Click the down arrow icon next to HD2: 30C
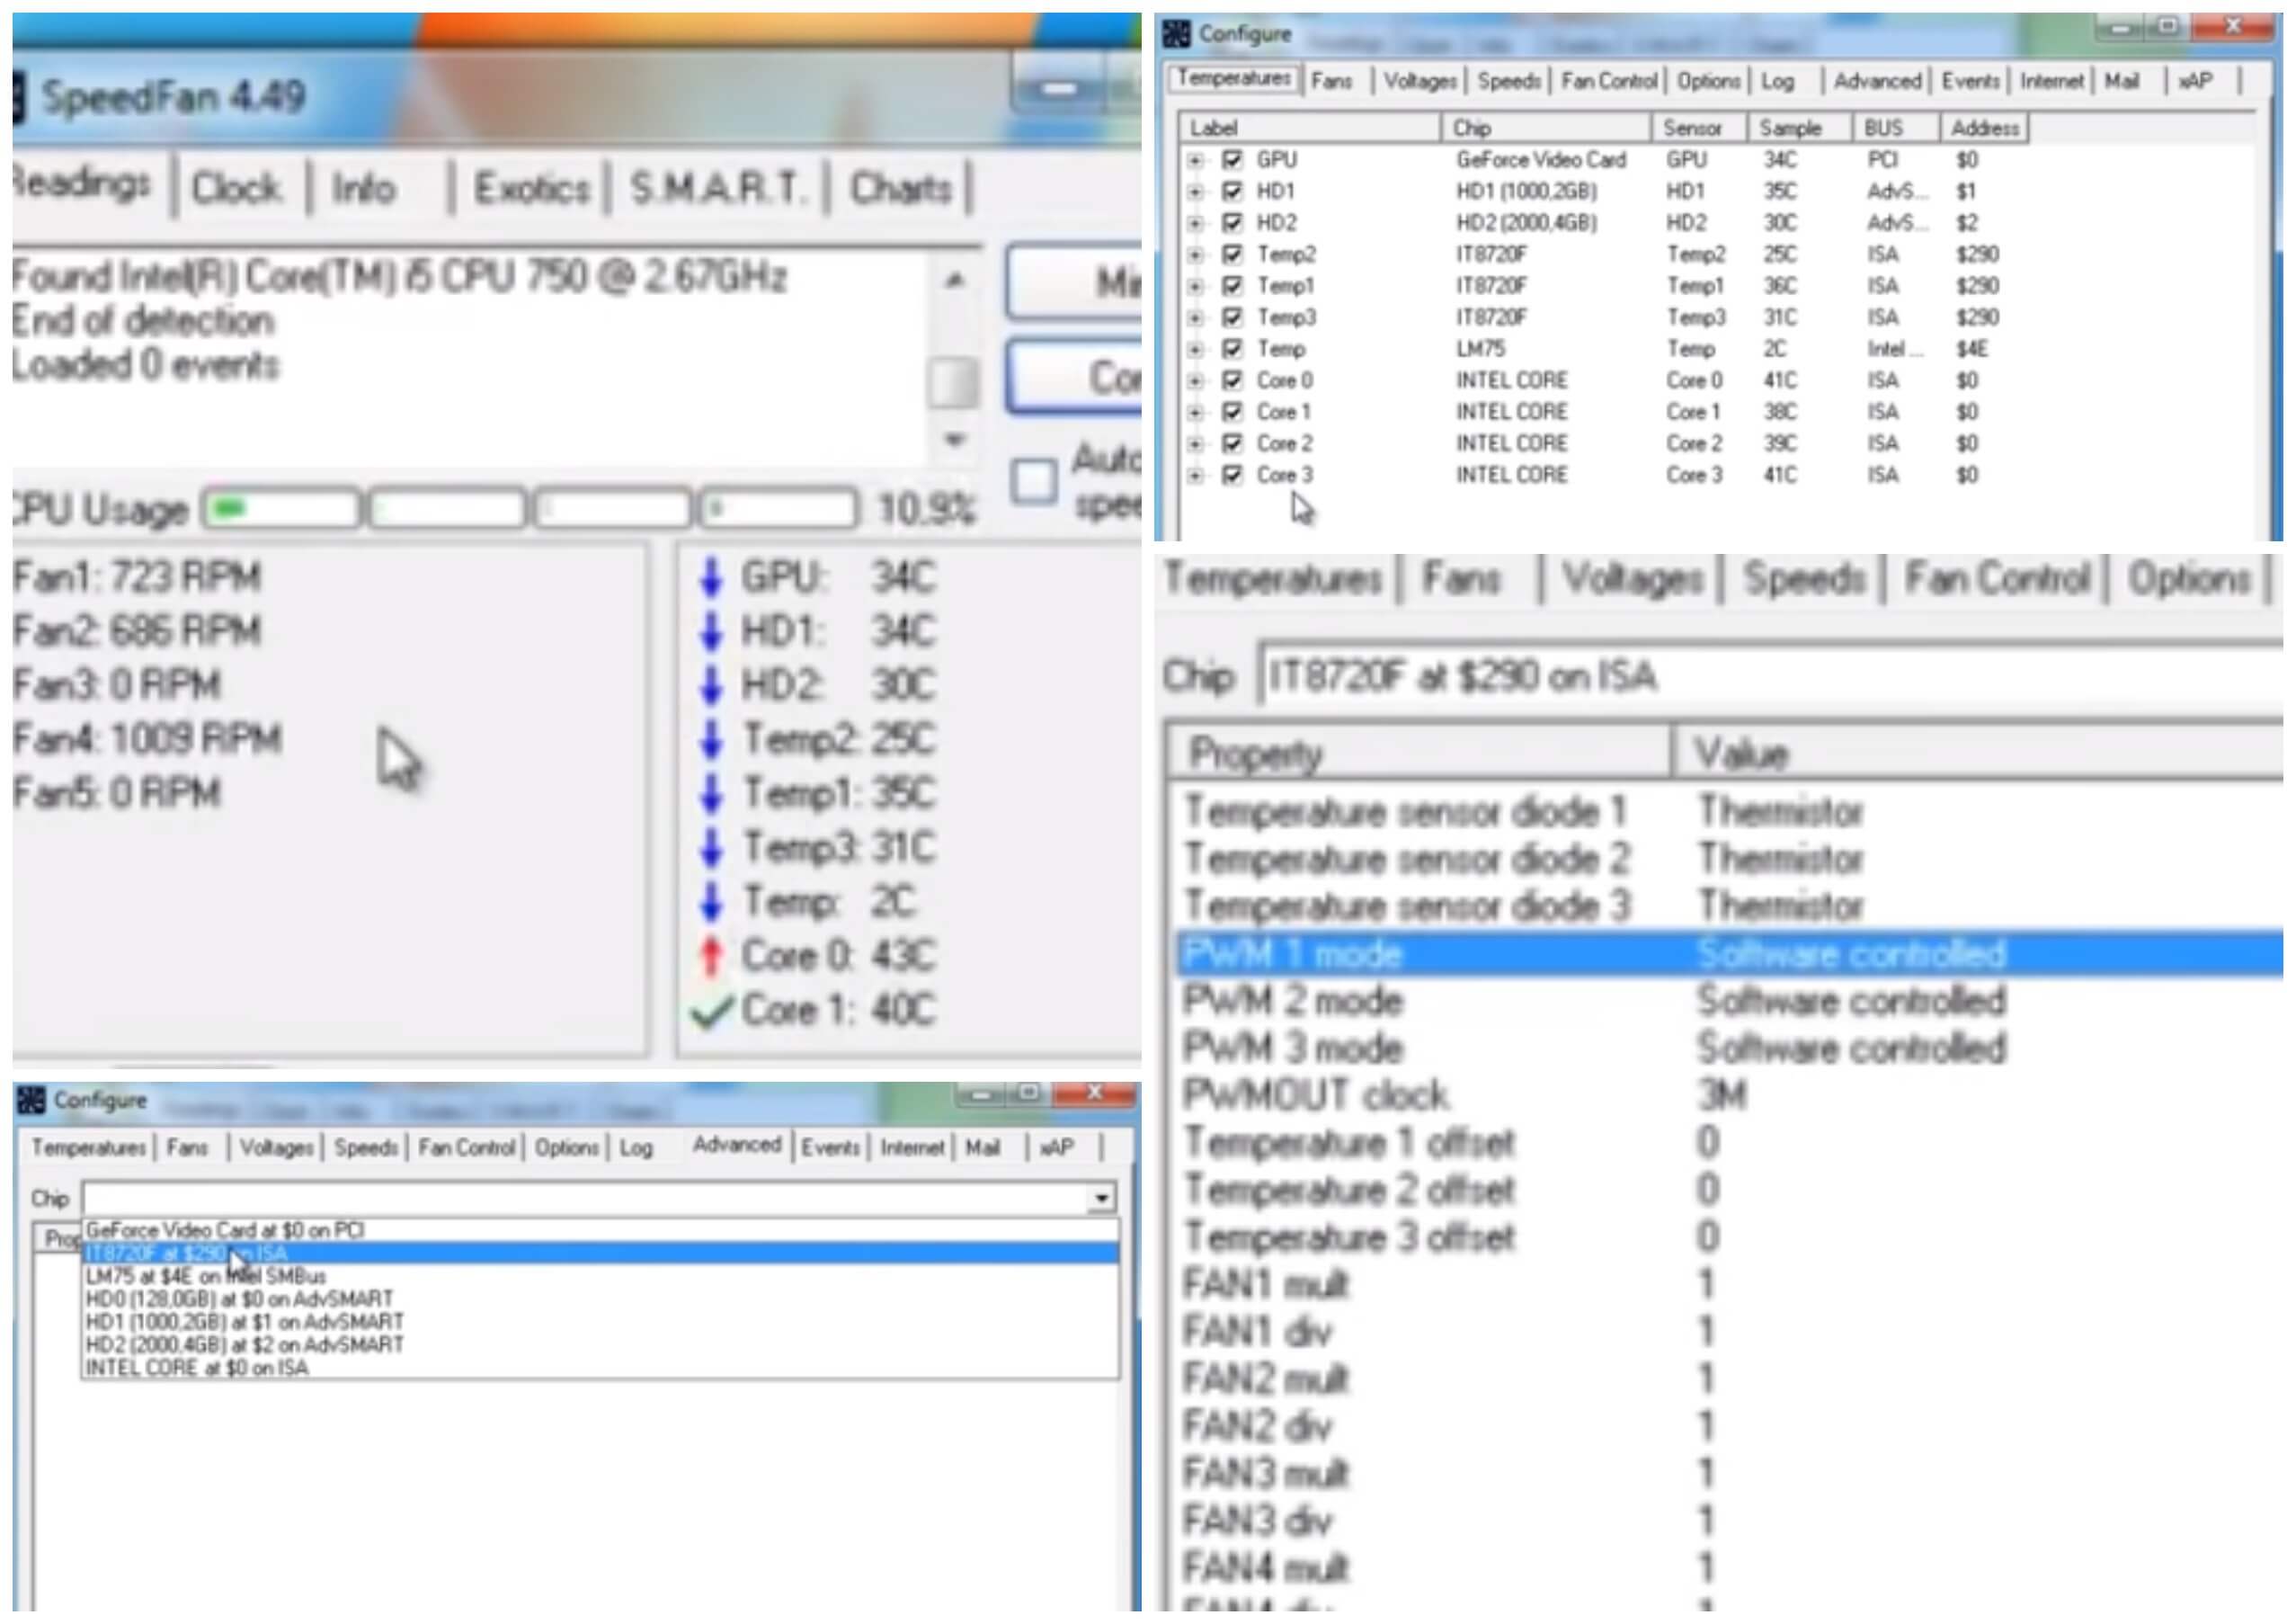The image size is (2296, 1624). pos(711,686)
